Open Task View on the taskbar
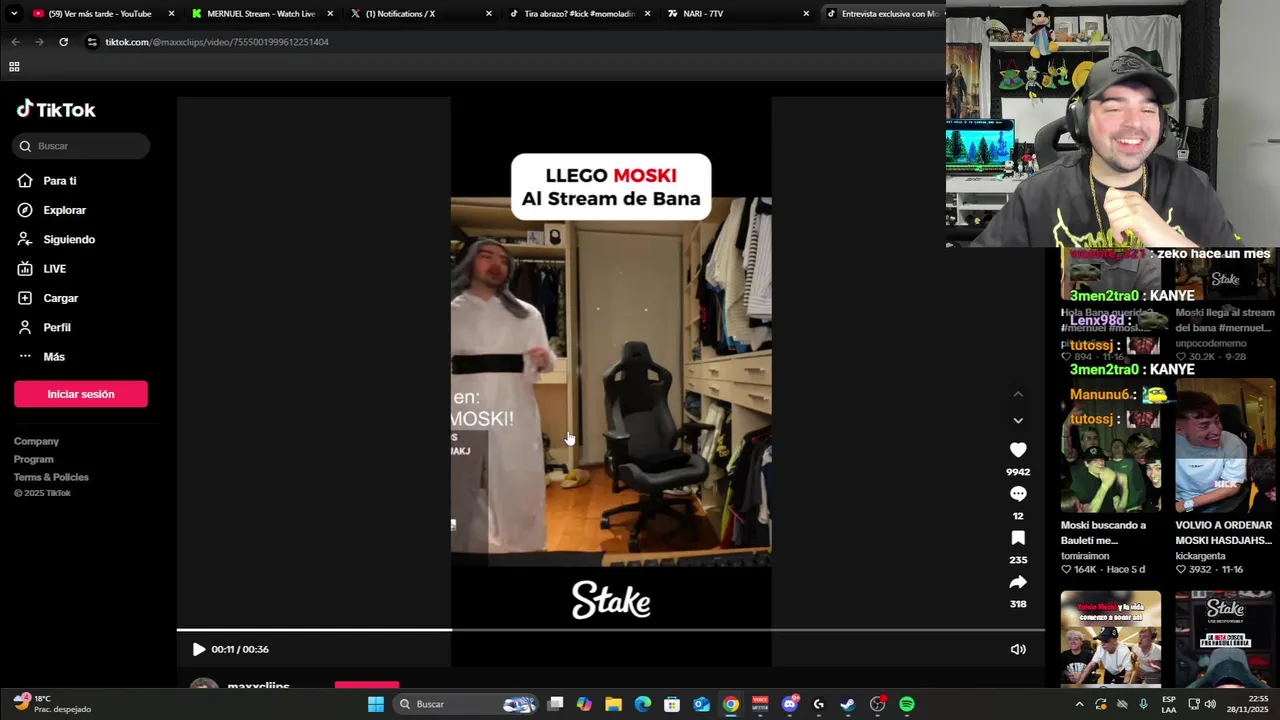This screenshot has height=720, width=1280. (556, 704)
